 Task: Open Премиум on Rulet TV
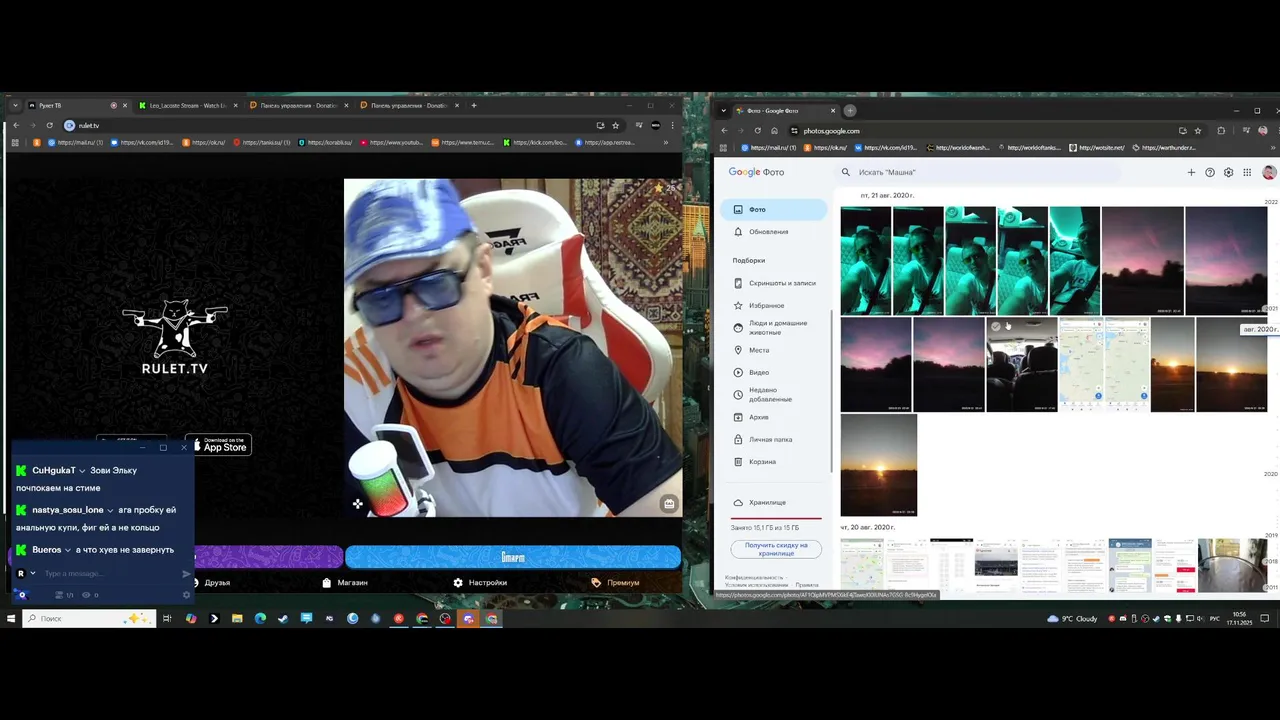pos(615,582)
